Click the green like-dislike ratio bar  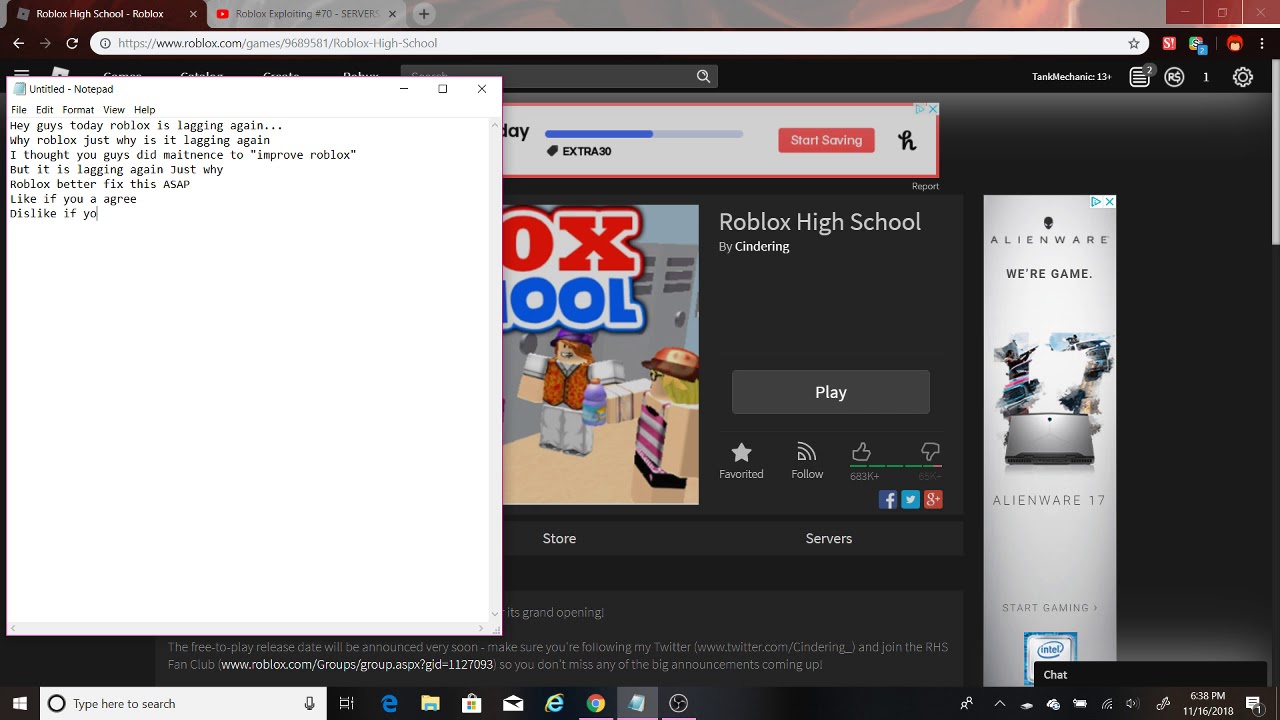point(896,466)
